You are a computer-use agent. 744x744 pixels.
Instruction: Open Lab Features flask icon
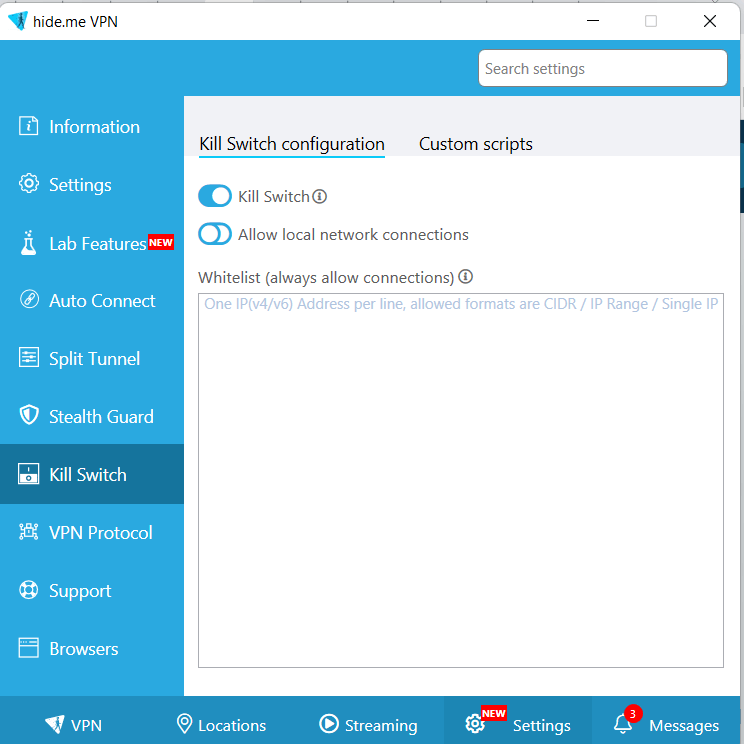(28, 243)
